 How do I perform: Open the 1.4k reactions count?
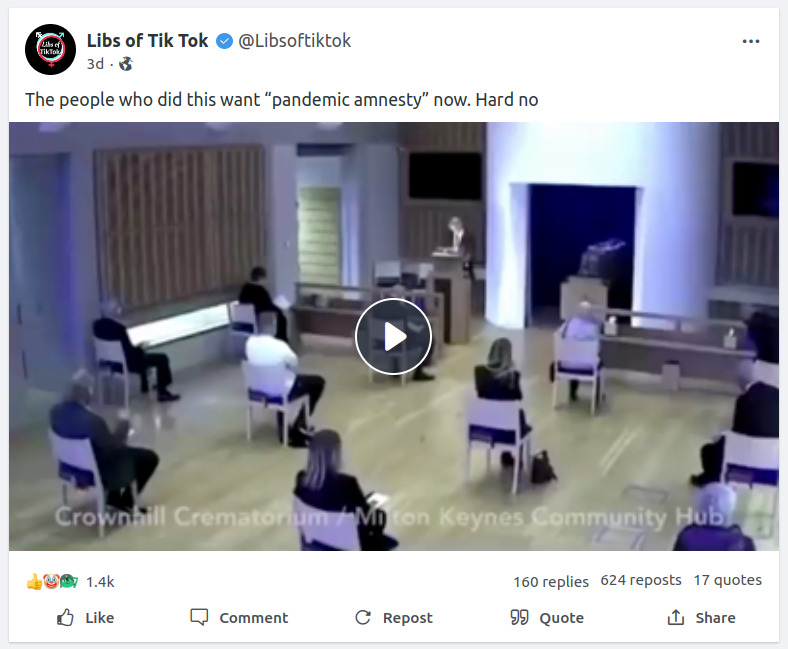[100, 582]
